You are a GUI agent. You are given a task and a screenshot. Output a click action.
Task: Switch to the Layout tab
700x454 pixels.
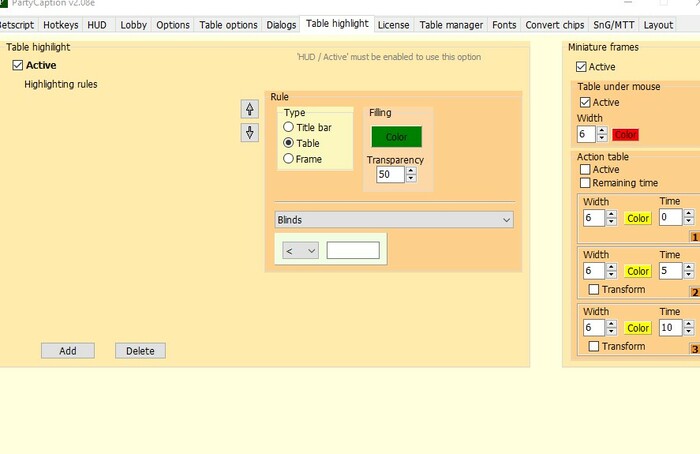coord(658,25)
